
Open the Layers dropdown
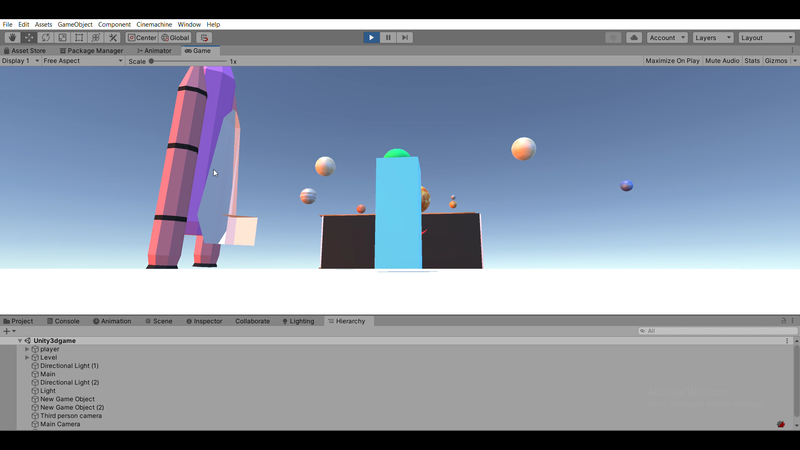pyautogui.click(x=711, y=38)
